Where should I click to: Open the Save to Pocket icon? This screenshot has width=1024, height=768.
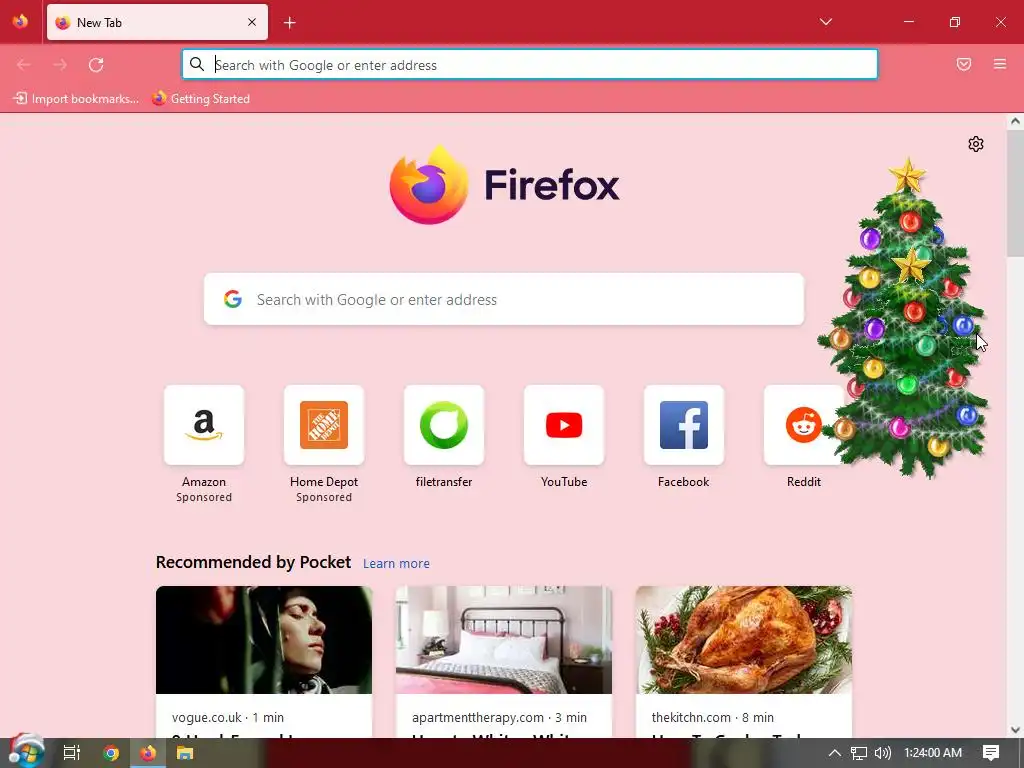pyautogui.click(x=964, y=64)
